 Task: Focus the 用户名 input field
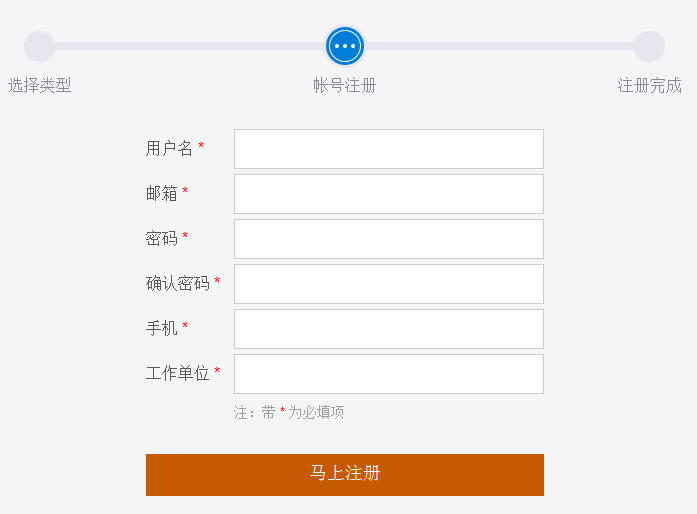[388, 149]
